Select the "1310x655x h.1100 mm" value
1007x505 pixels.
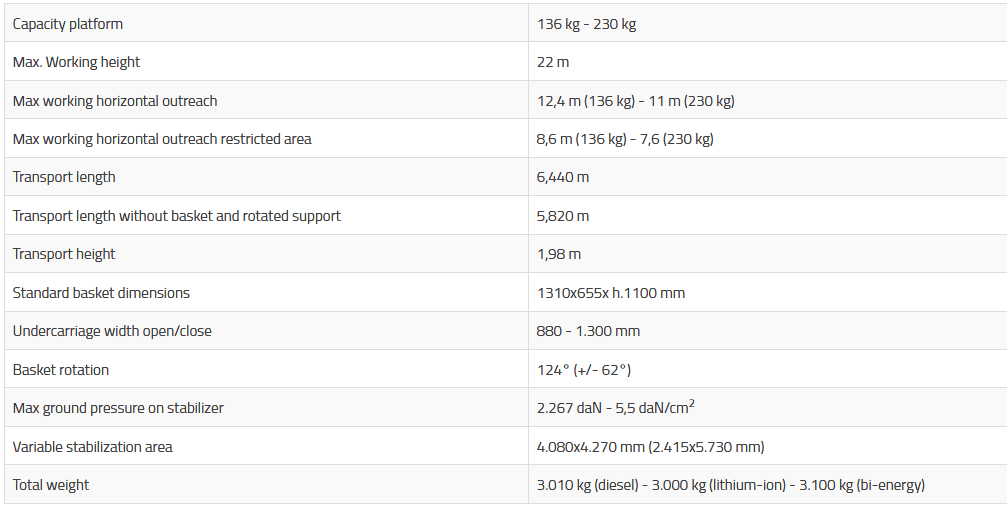[x=611, y=293]
